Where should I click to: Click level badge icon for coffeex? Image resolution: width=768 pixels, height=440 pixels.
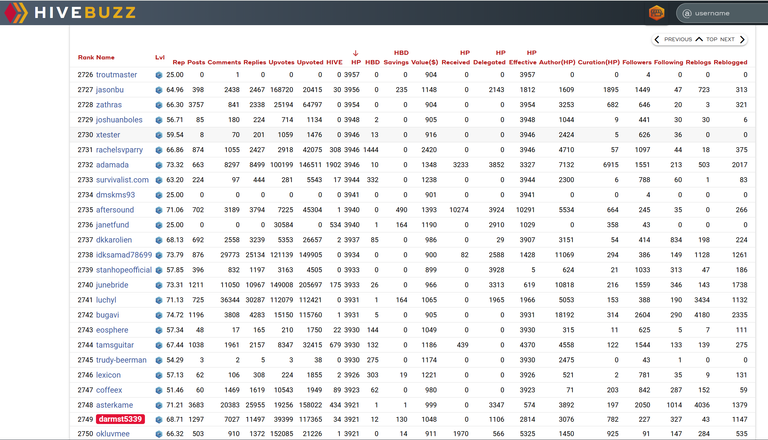tap(159, 391)
